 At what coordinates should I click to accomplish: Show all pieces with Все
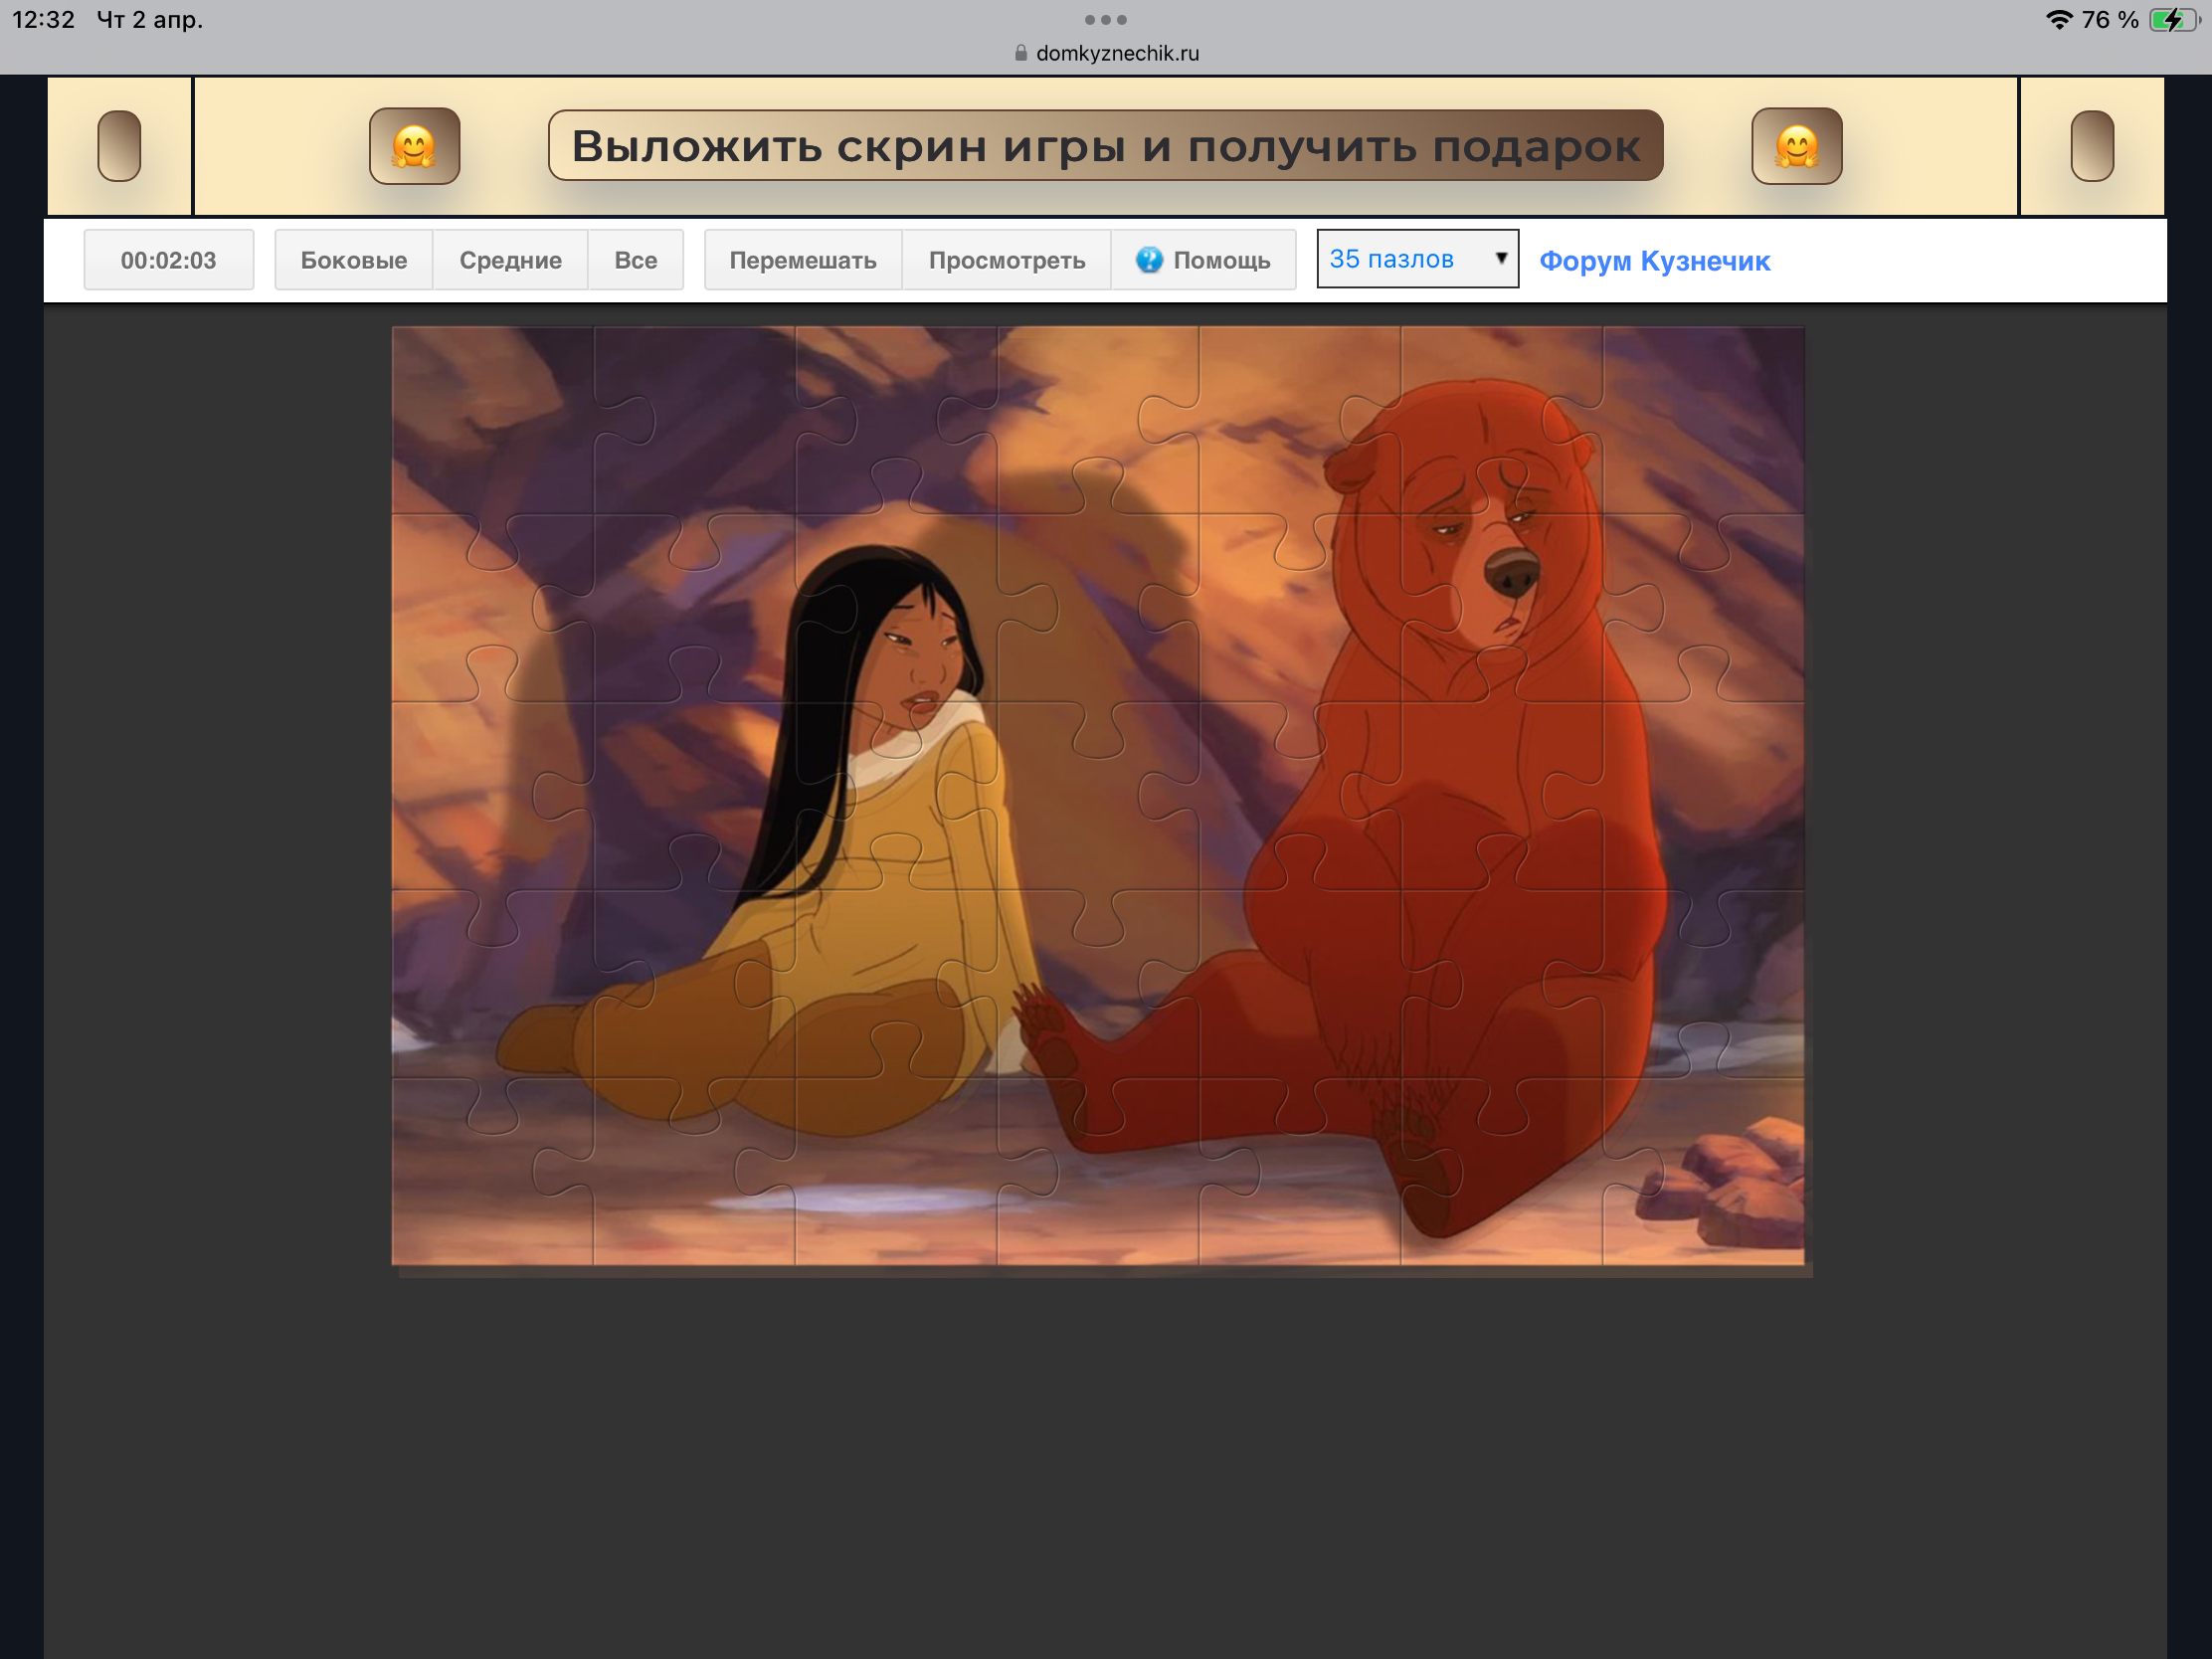tap(635, 260)
